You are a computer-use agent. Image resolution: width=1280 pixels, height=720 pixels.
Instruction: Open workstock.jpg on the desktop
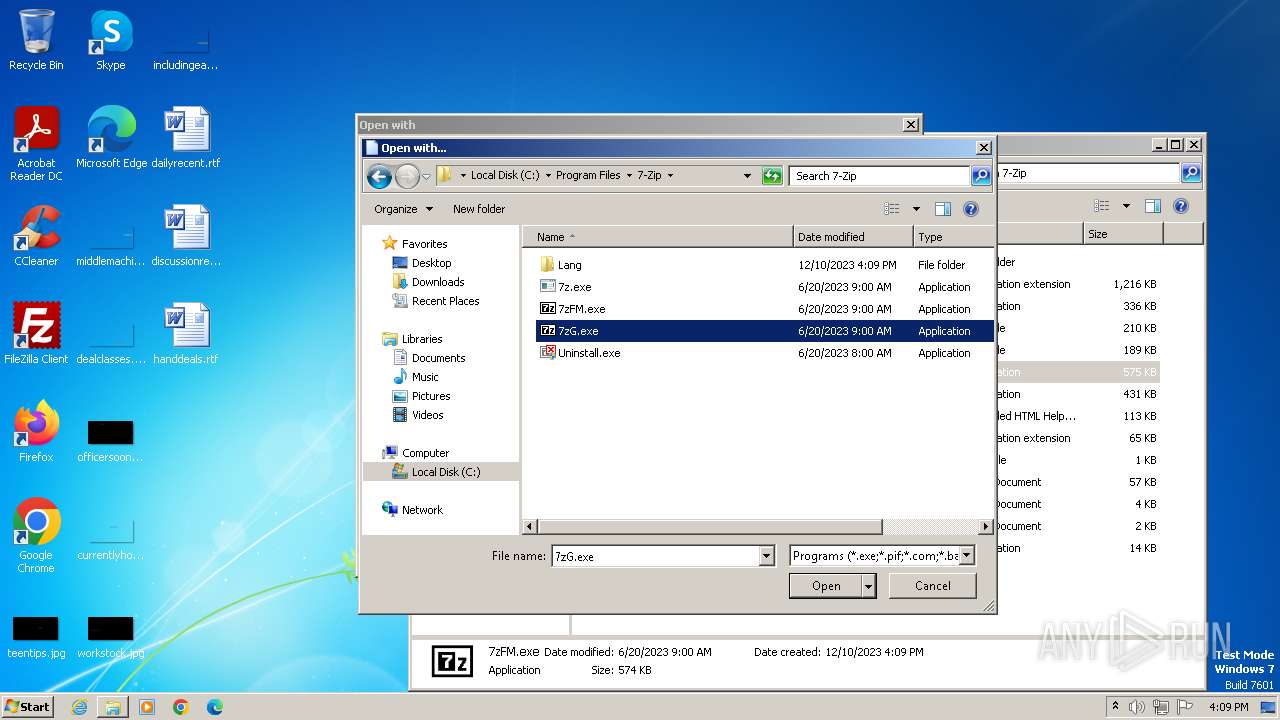click(x=111, y=638)
